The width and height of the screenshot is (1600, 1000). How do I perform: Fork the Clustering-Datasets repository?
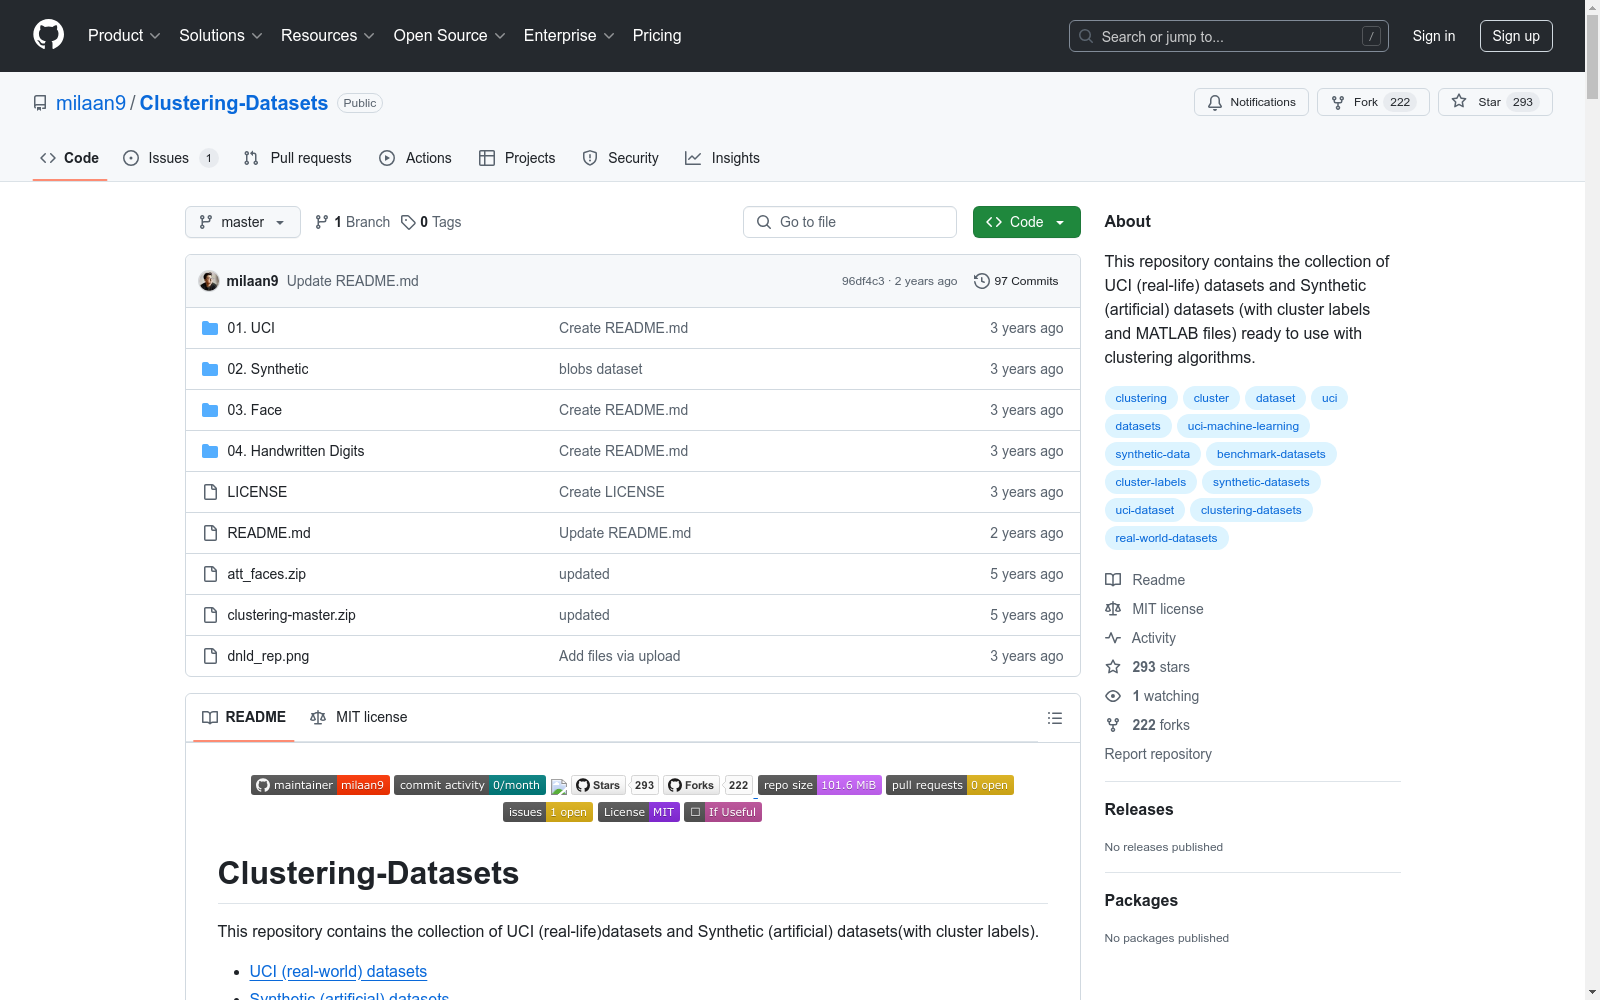pyautogui.click(x=1372, y=102)
